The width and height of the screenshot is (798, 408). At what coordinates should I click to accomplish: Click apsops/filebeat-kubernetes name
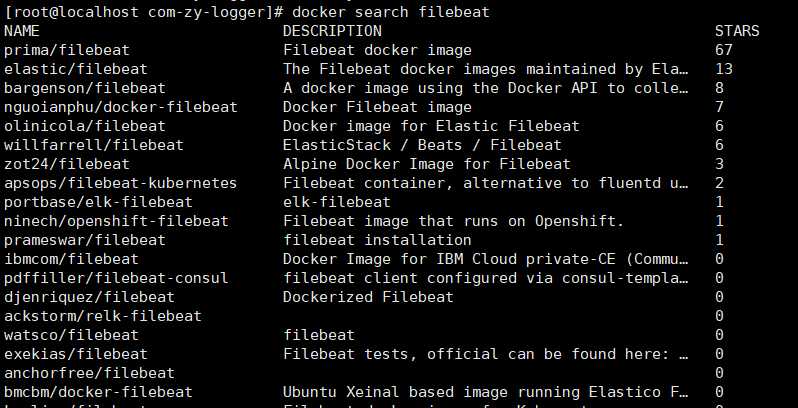tap(121, 183)
